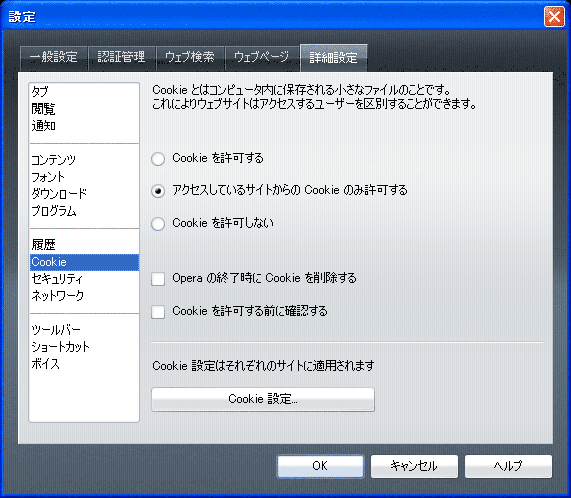This screenshot has width=571, height=498.
Task: Select ネットワーク in the sidebar
Action: click(x=84, y=296)
